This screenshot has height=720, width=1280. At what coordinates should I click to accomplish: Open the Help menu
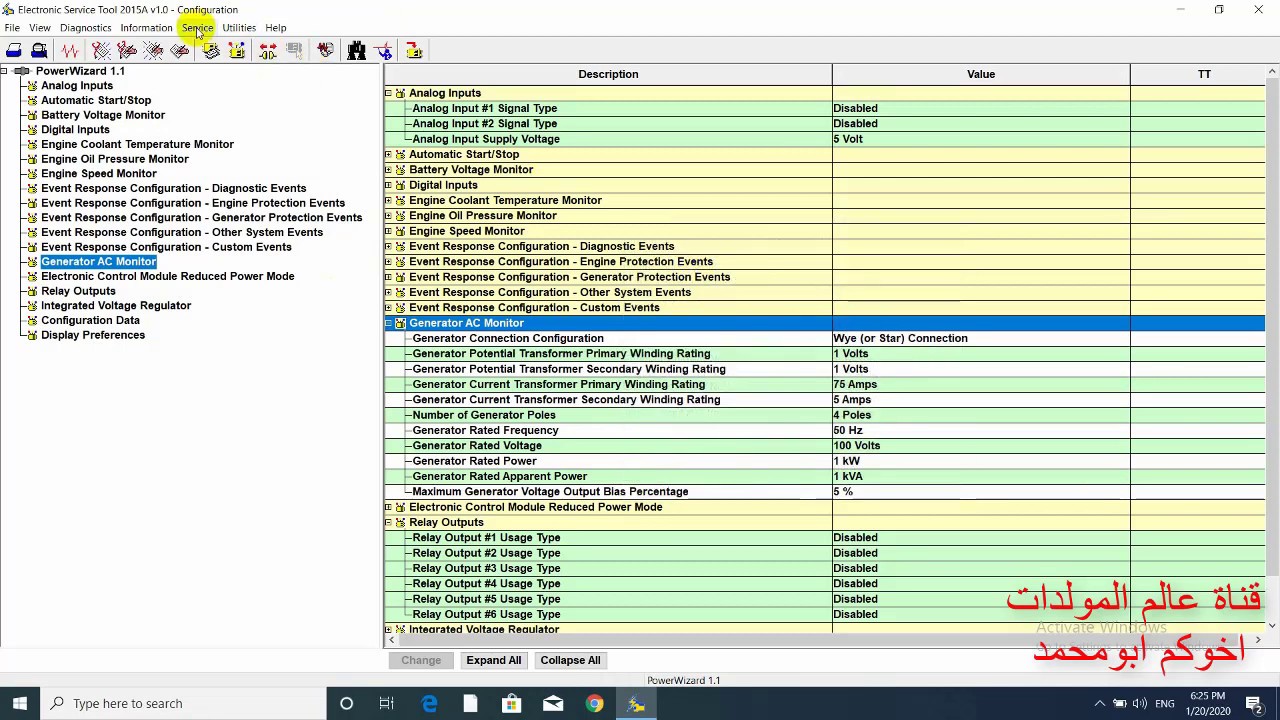click(276, 28)
